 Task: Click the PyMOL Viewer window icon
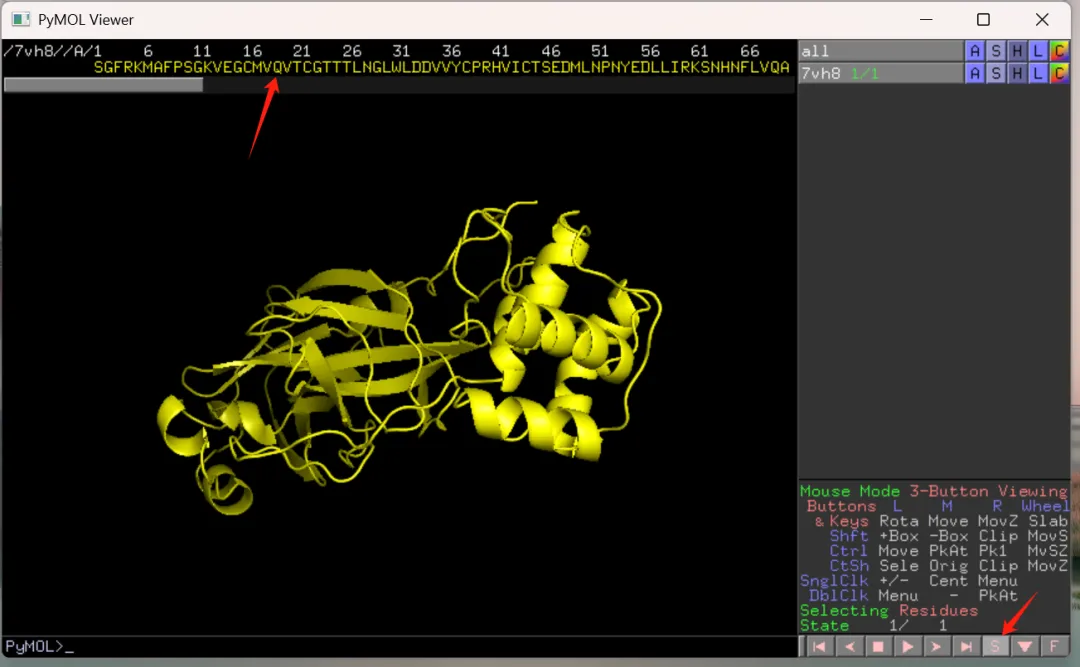coord(21,19)
